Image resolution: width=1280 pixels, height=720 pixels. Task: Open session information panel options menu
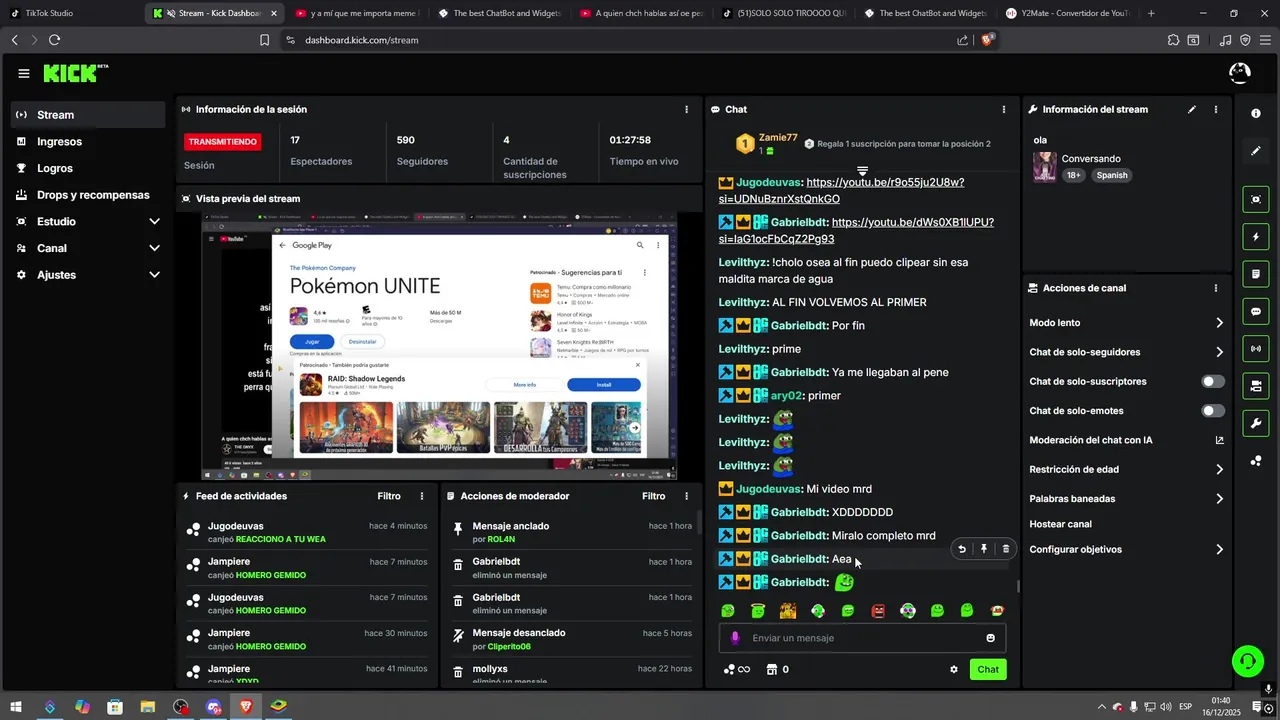686,109
